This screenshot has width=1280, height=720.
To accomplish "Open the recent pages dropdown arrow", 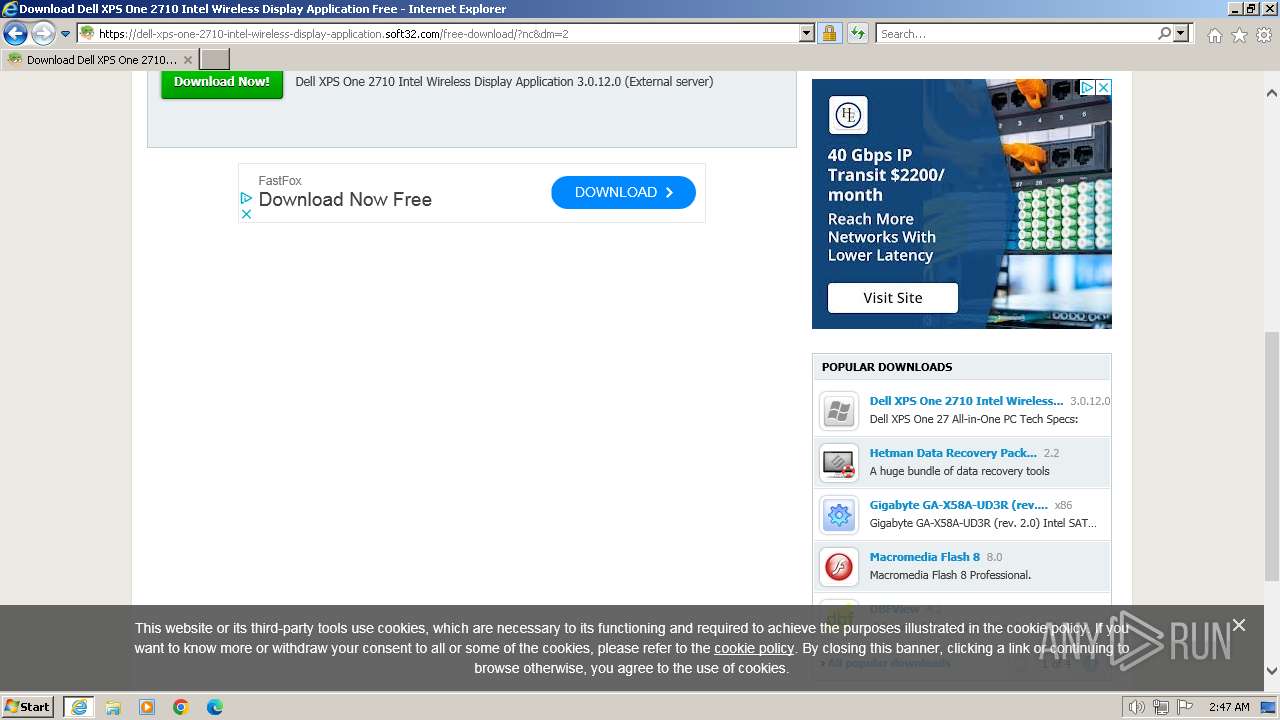I will (x=66, y=34).
